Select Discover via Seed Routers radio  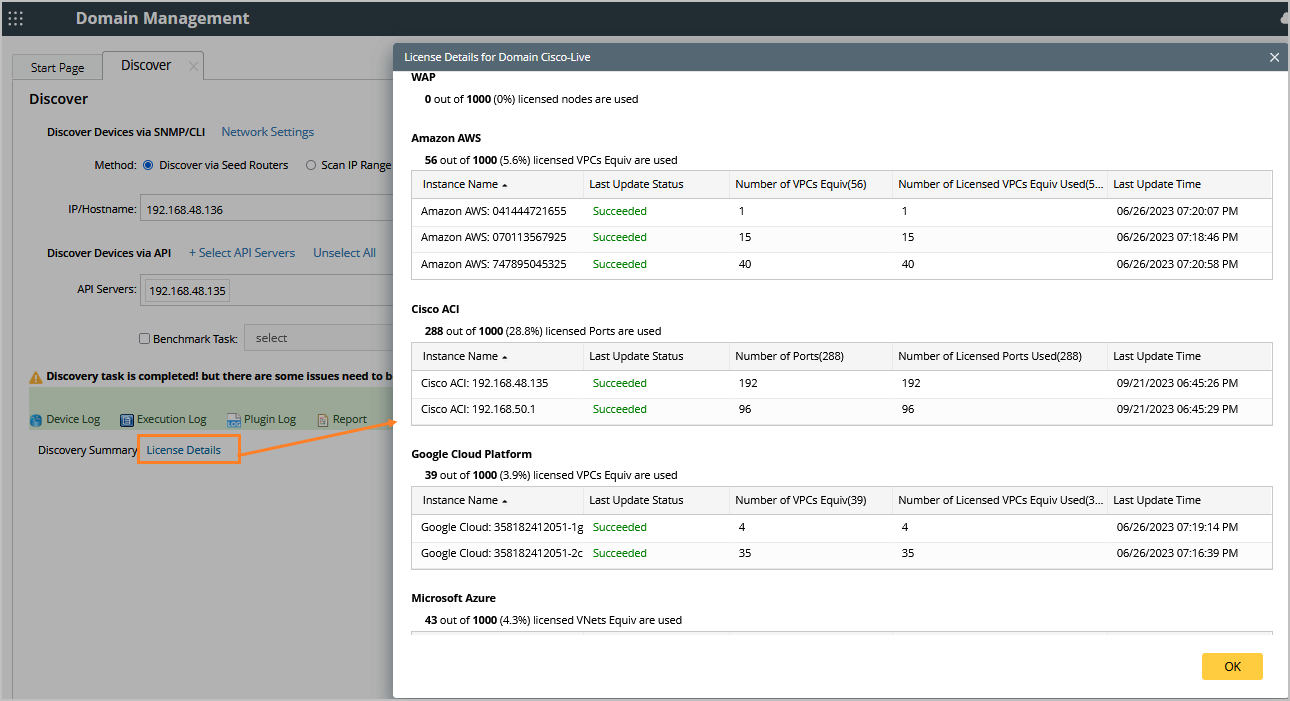pos(148,165)
